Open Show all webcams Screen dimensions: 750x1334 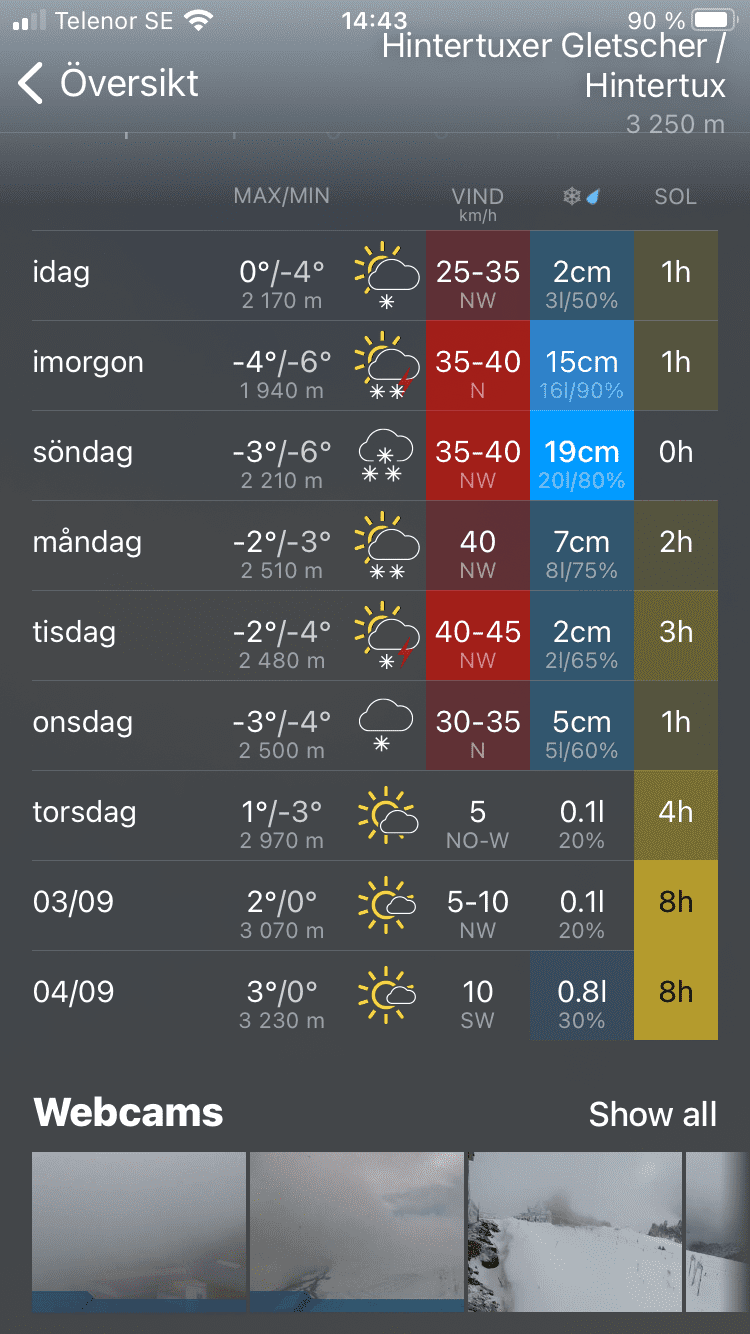point(652,1114)
